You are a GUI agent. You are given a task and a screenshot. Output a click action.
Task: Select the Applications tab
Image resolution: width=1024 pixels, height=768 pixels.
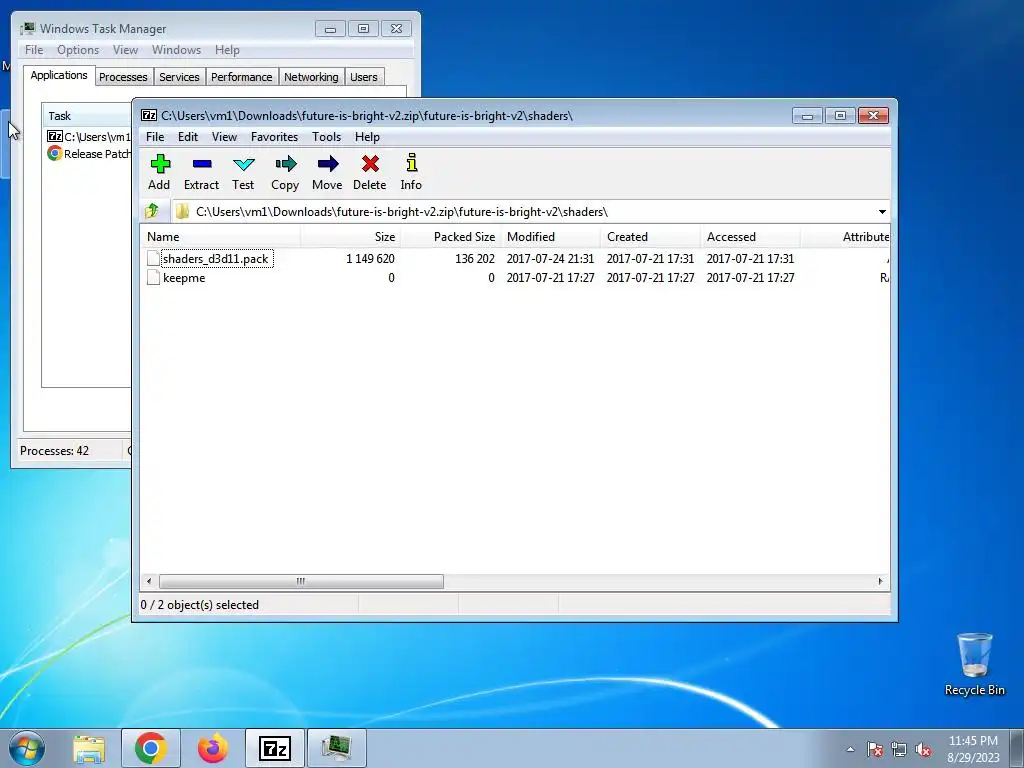[59, 75]
